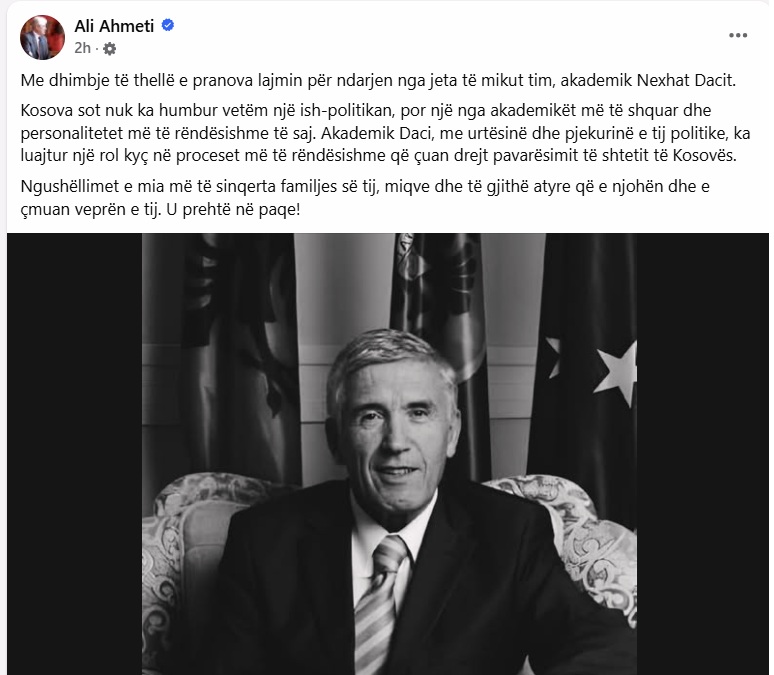Click the first paragraph mentioning Nexhat Dacit
774x675 pixels.
[x=378, y=80]
